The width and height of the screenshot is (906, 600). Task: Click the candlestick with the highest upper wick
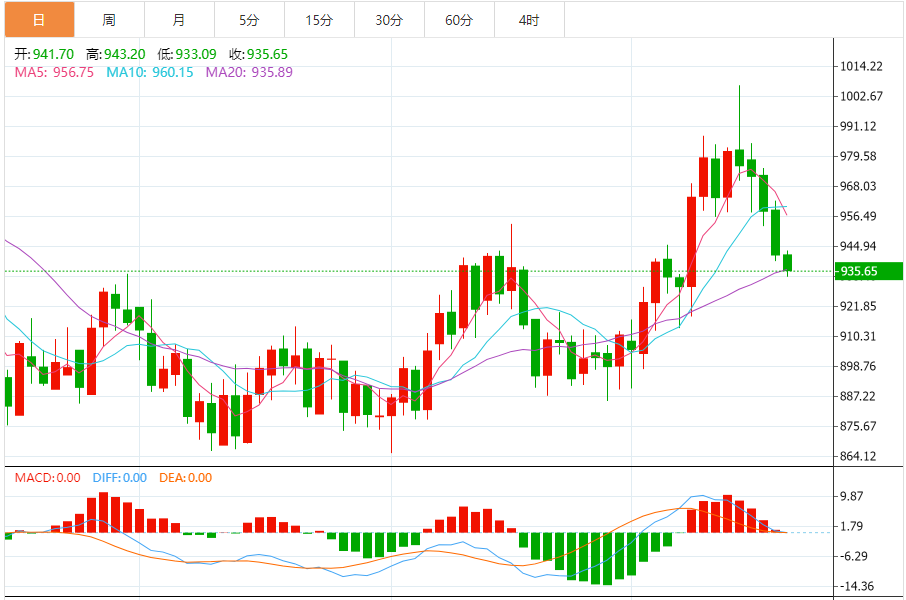click(740, 158)
